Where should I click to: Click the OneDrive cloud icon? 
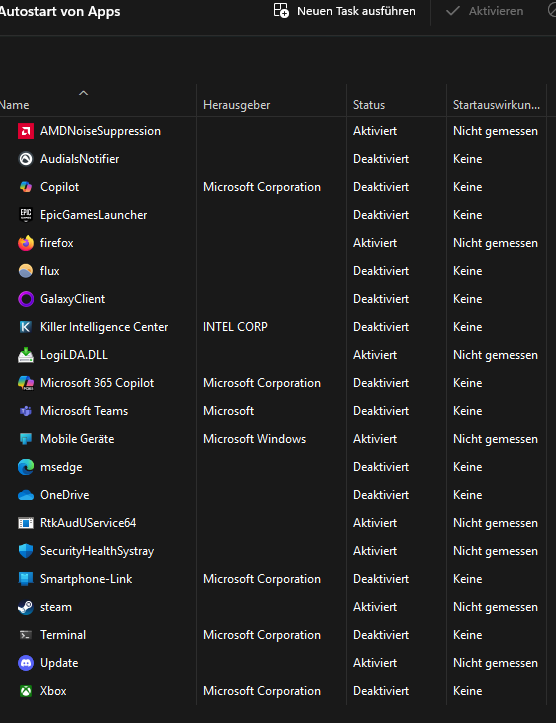[x=26, y=495]
